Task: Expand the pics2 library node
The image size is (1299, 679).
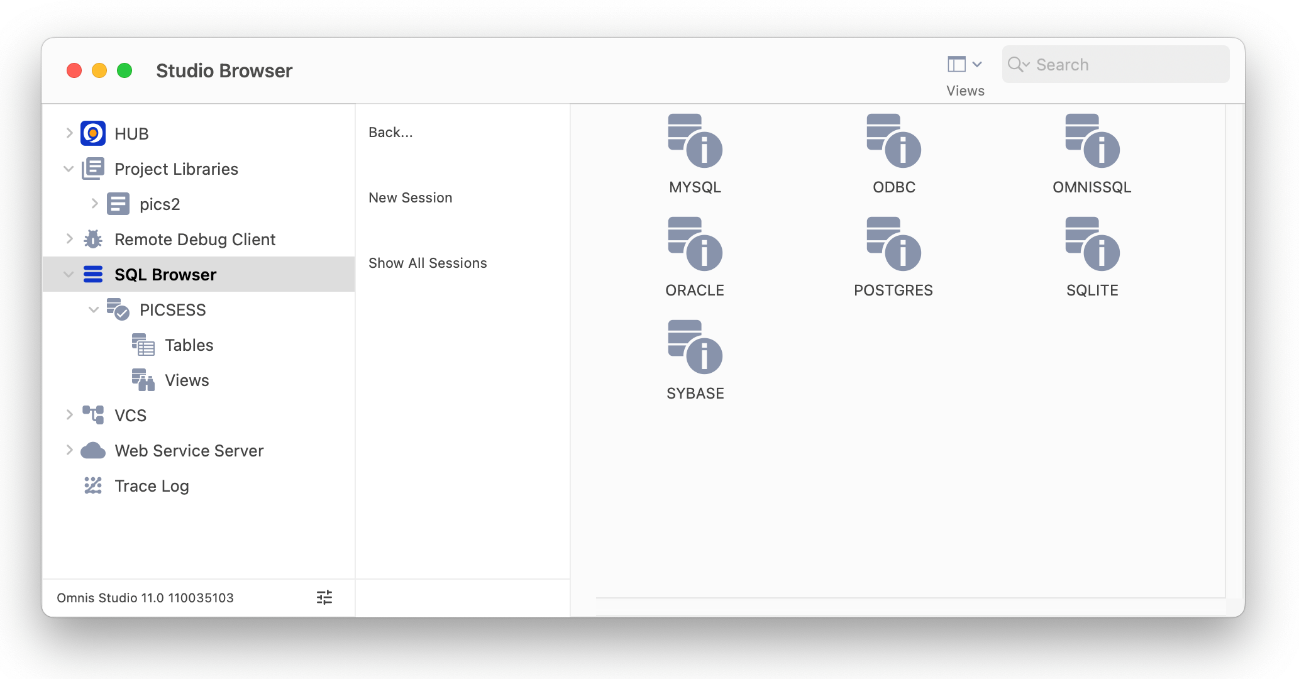Action: tap(94, 204)
